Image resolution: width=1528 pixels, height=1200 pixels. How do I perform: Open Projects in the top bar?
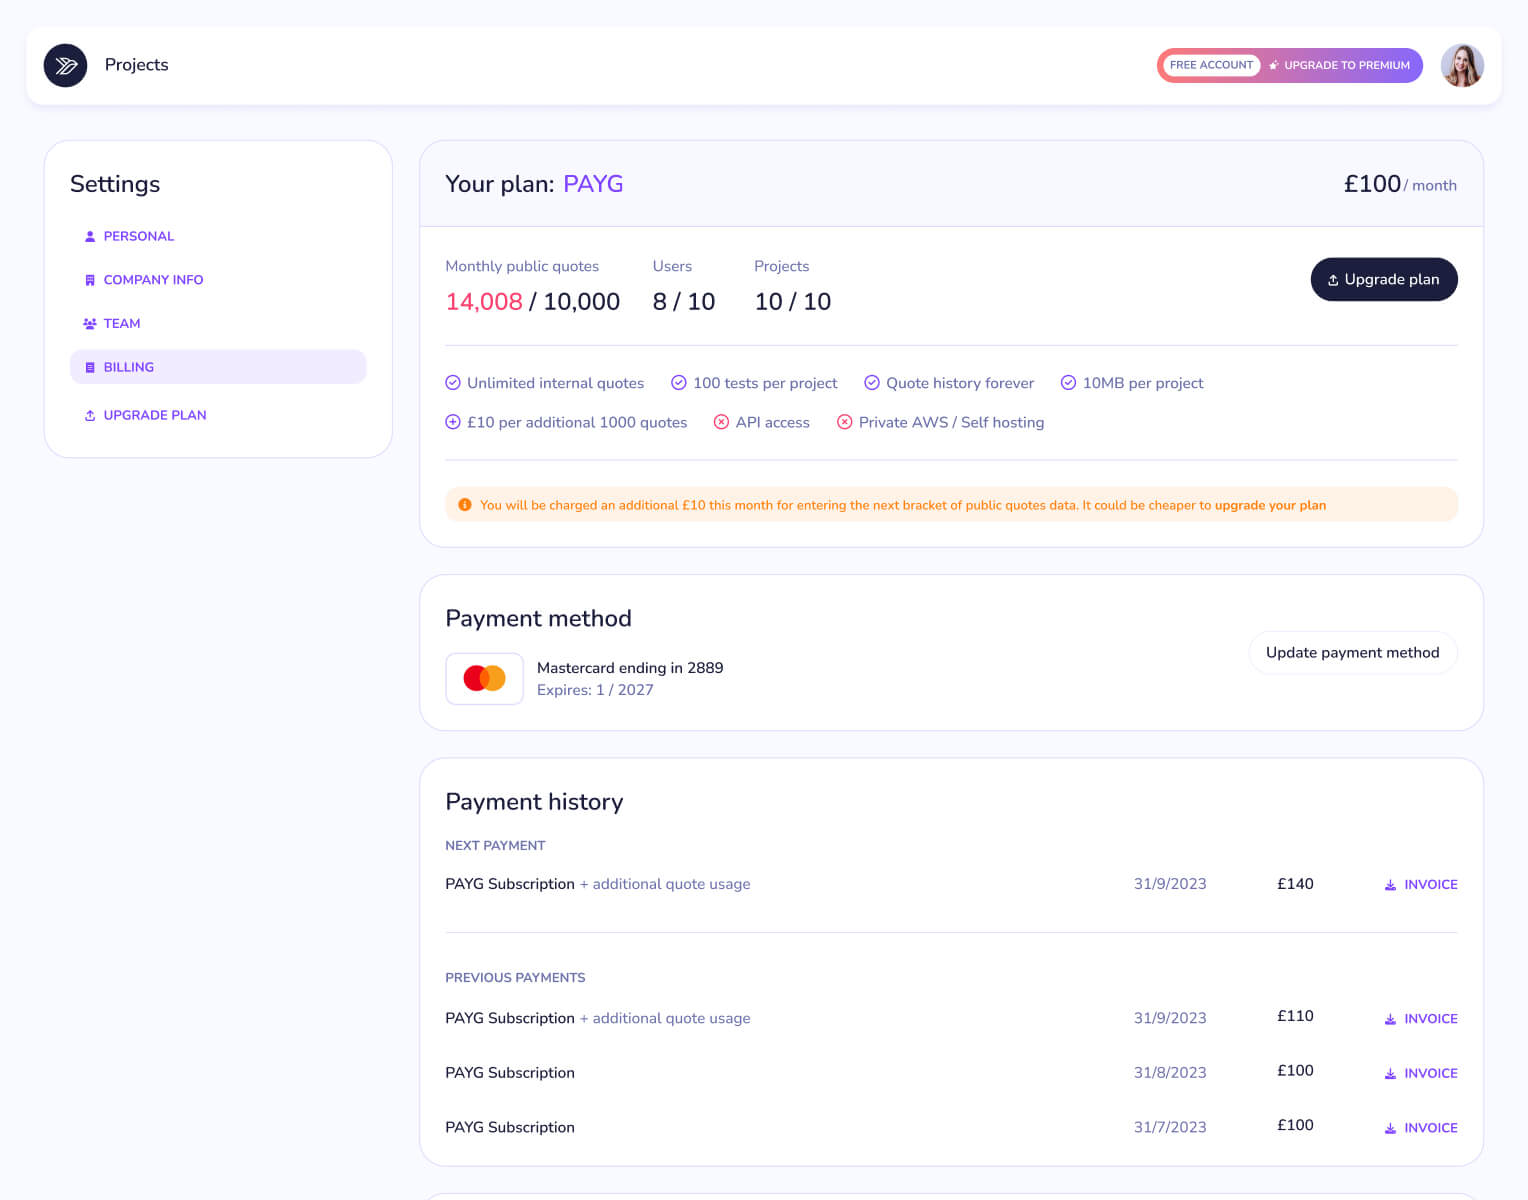137,65
